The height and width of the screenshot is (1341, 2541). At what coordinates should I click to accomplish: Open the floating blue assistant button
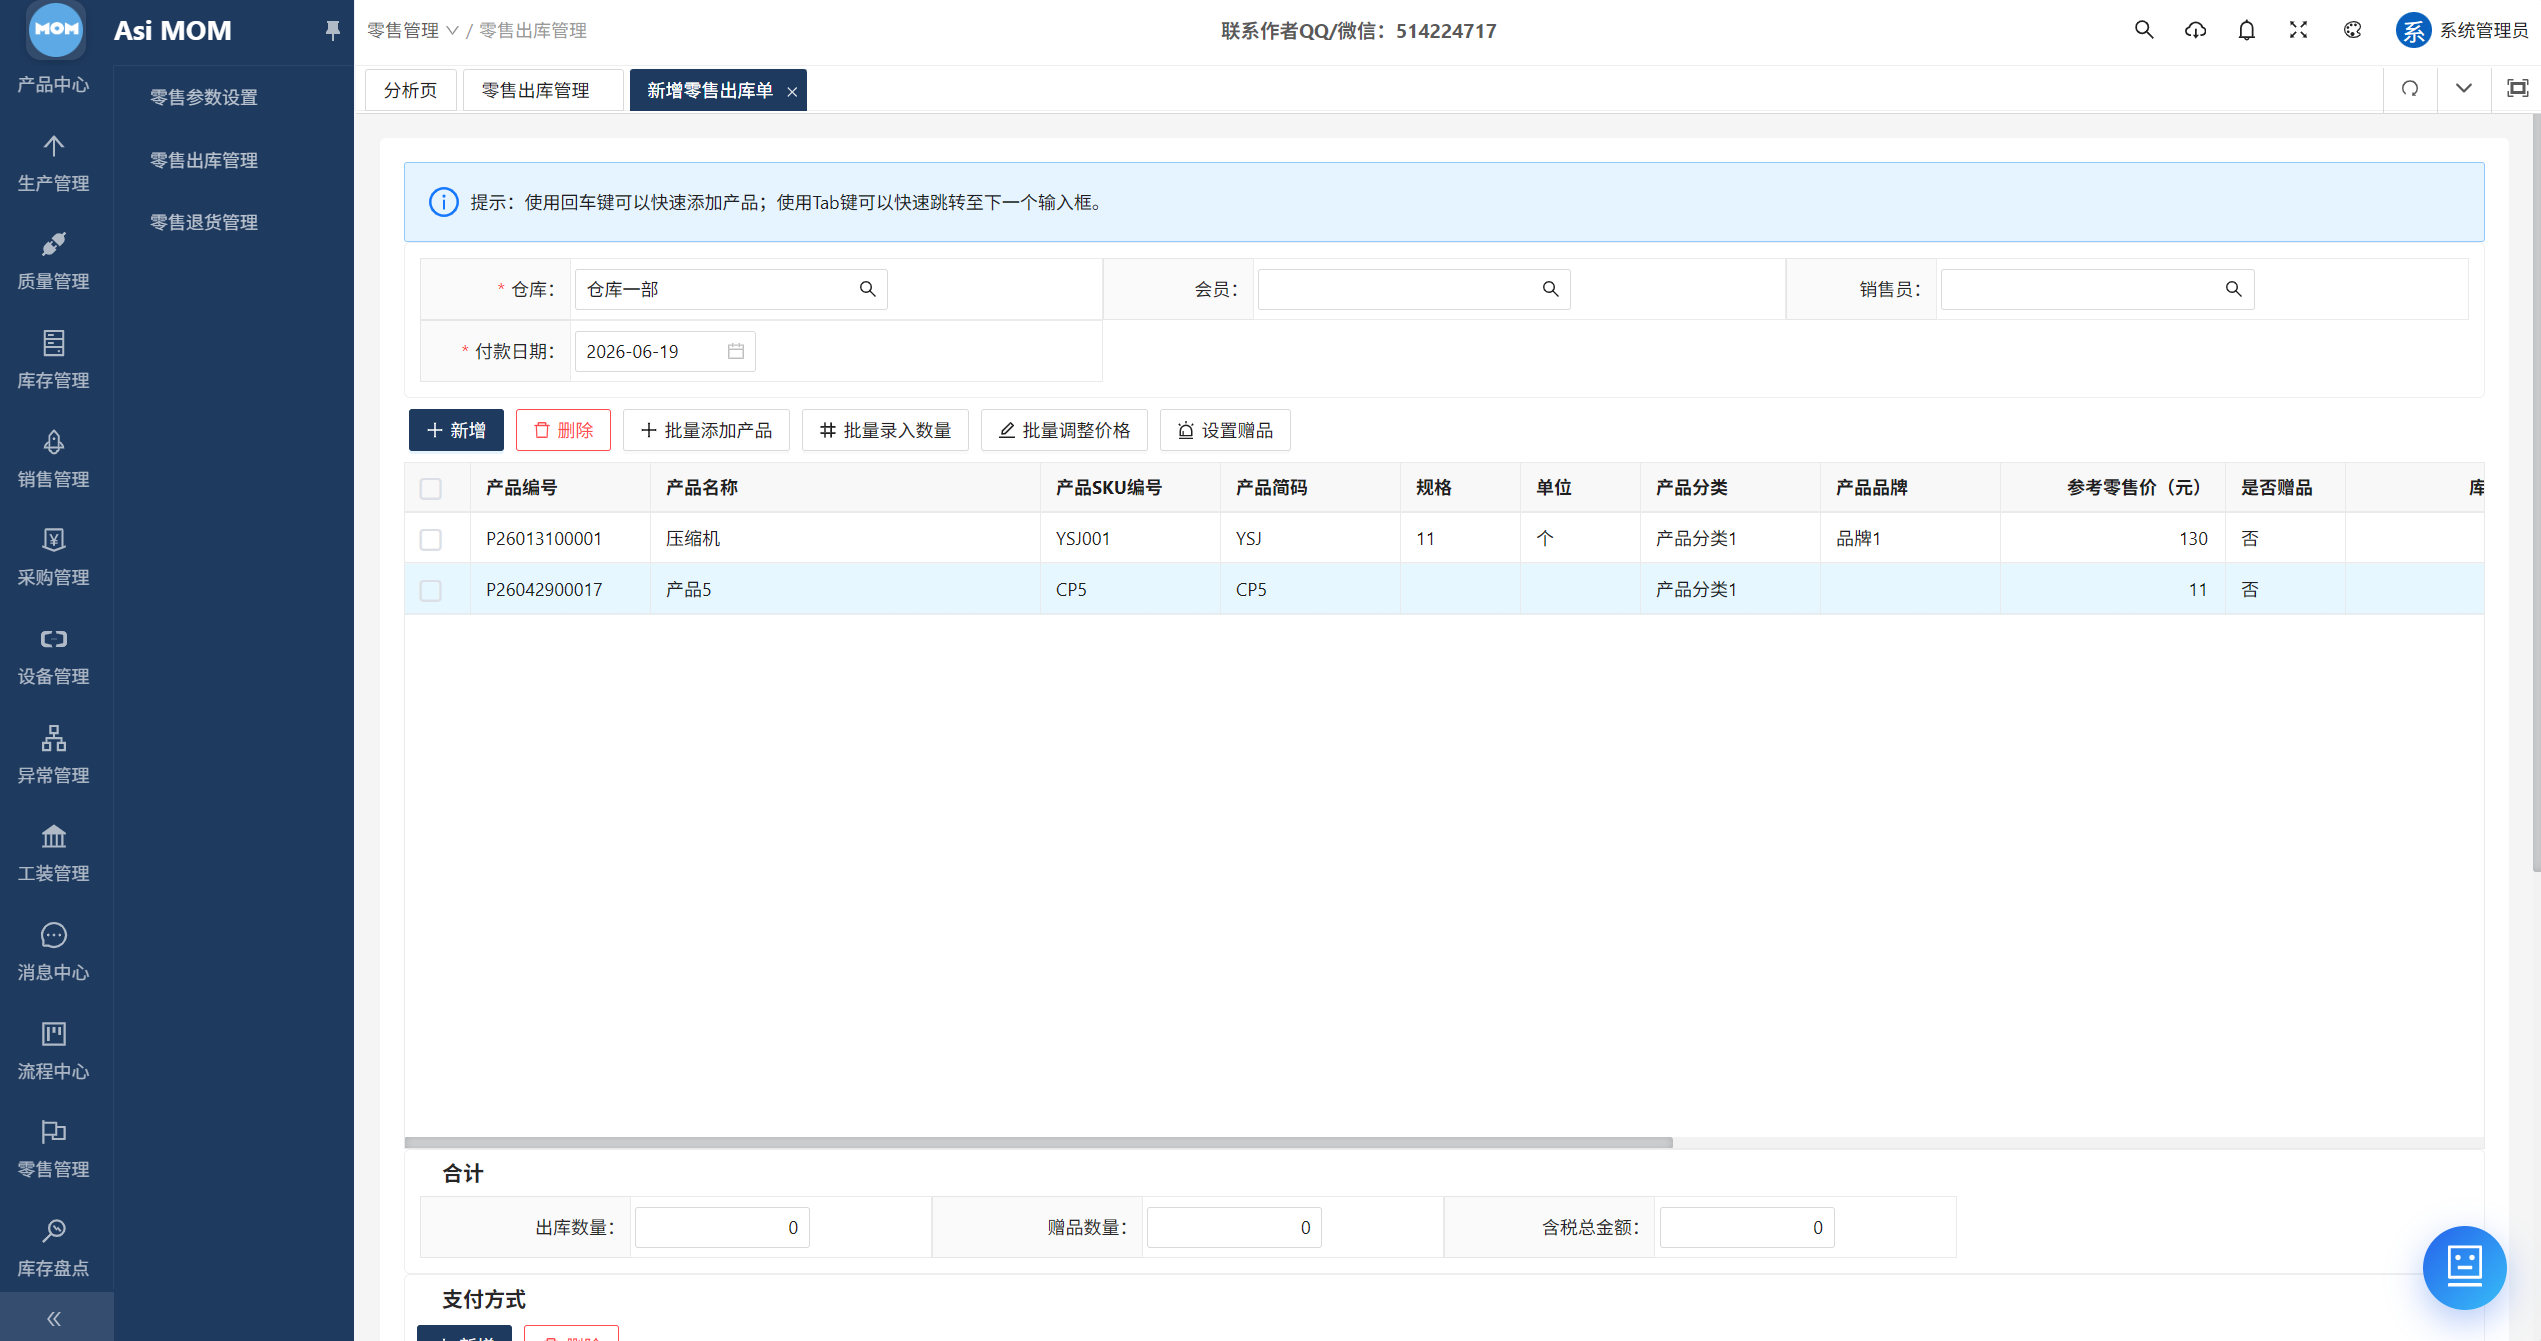pyautogui.click(x=2464, y=1267)
